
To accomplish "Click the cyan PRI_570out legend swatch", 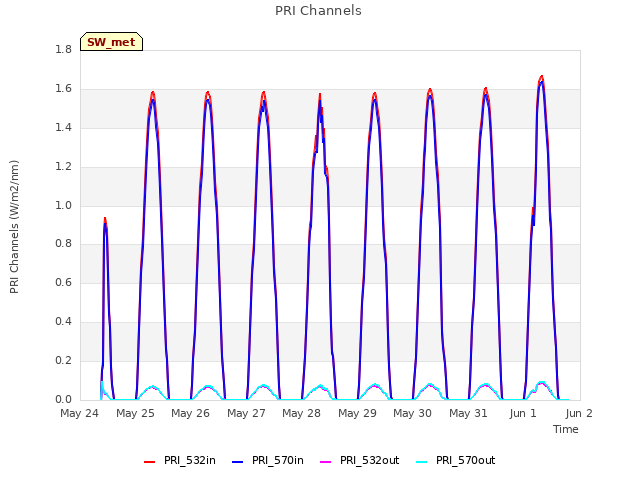I will pyautogui.click(x=422, y=461).
